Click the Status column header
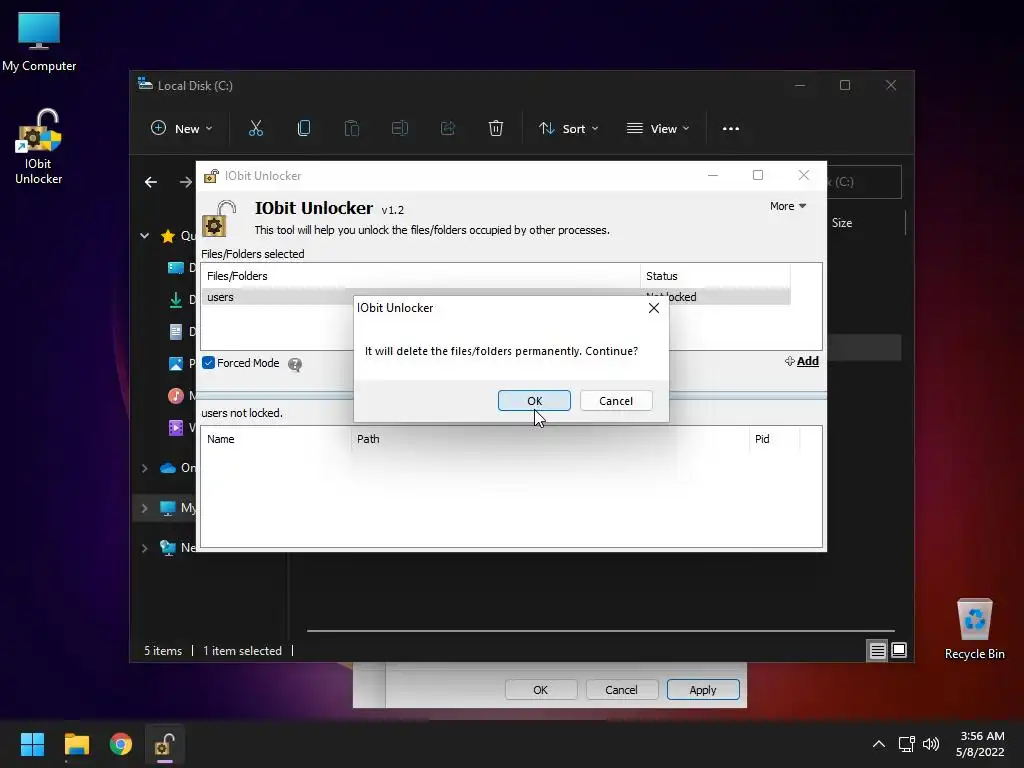 tap(715, 276)
